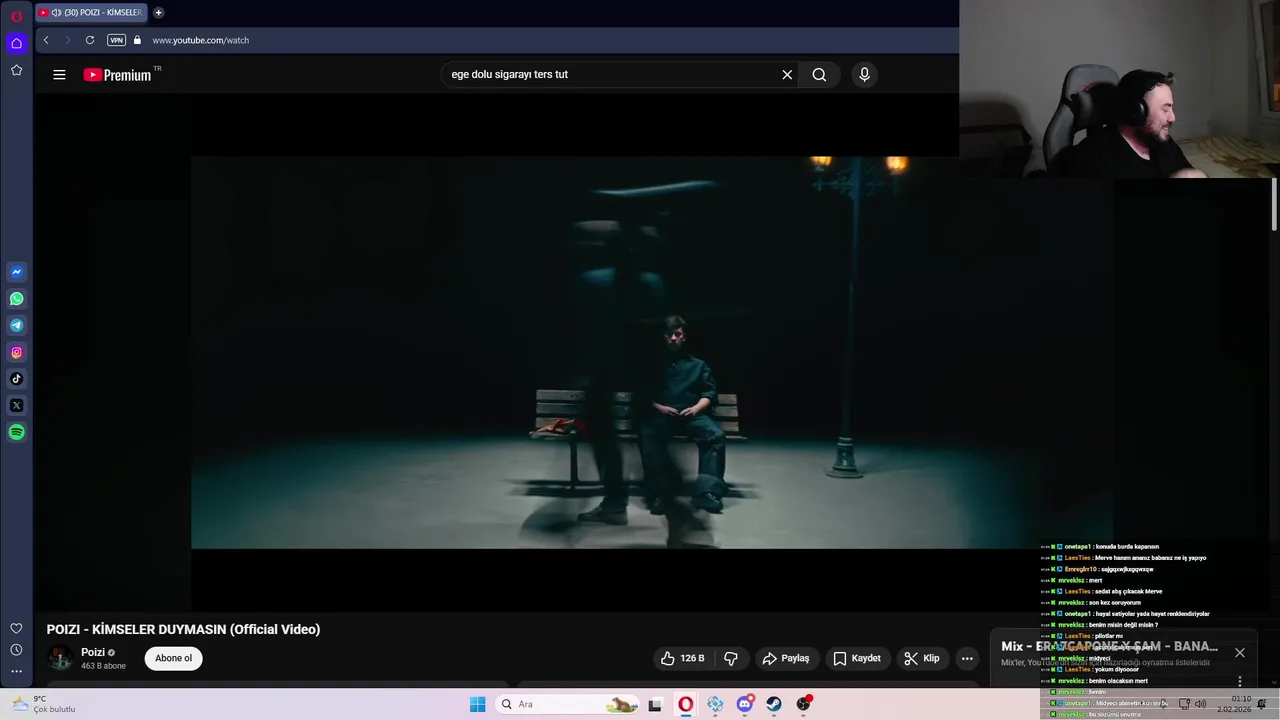Click the address bar showing www.youtube.com/watch

(x=200, y=40)
